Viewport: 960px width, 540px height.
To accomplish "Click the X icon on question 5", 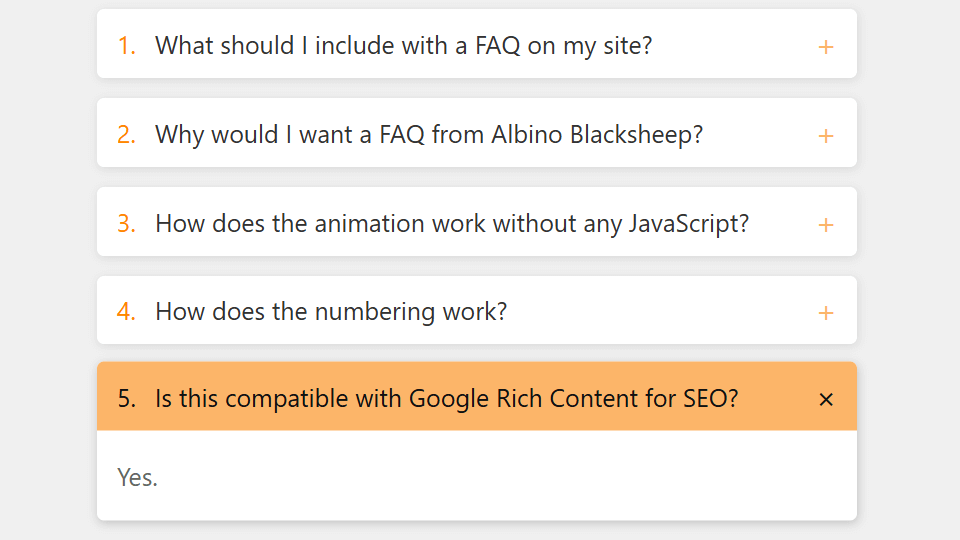I will [826, 400].
